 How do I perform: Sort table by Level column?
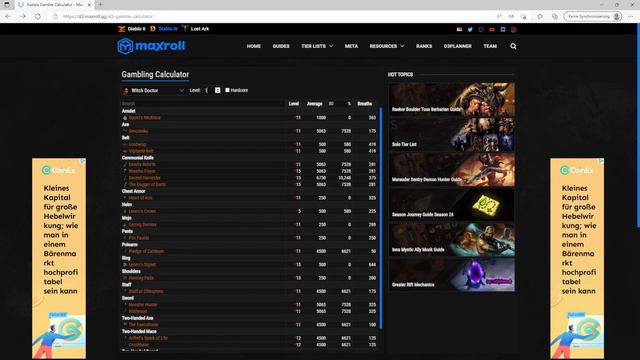(x=293, y=104)
